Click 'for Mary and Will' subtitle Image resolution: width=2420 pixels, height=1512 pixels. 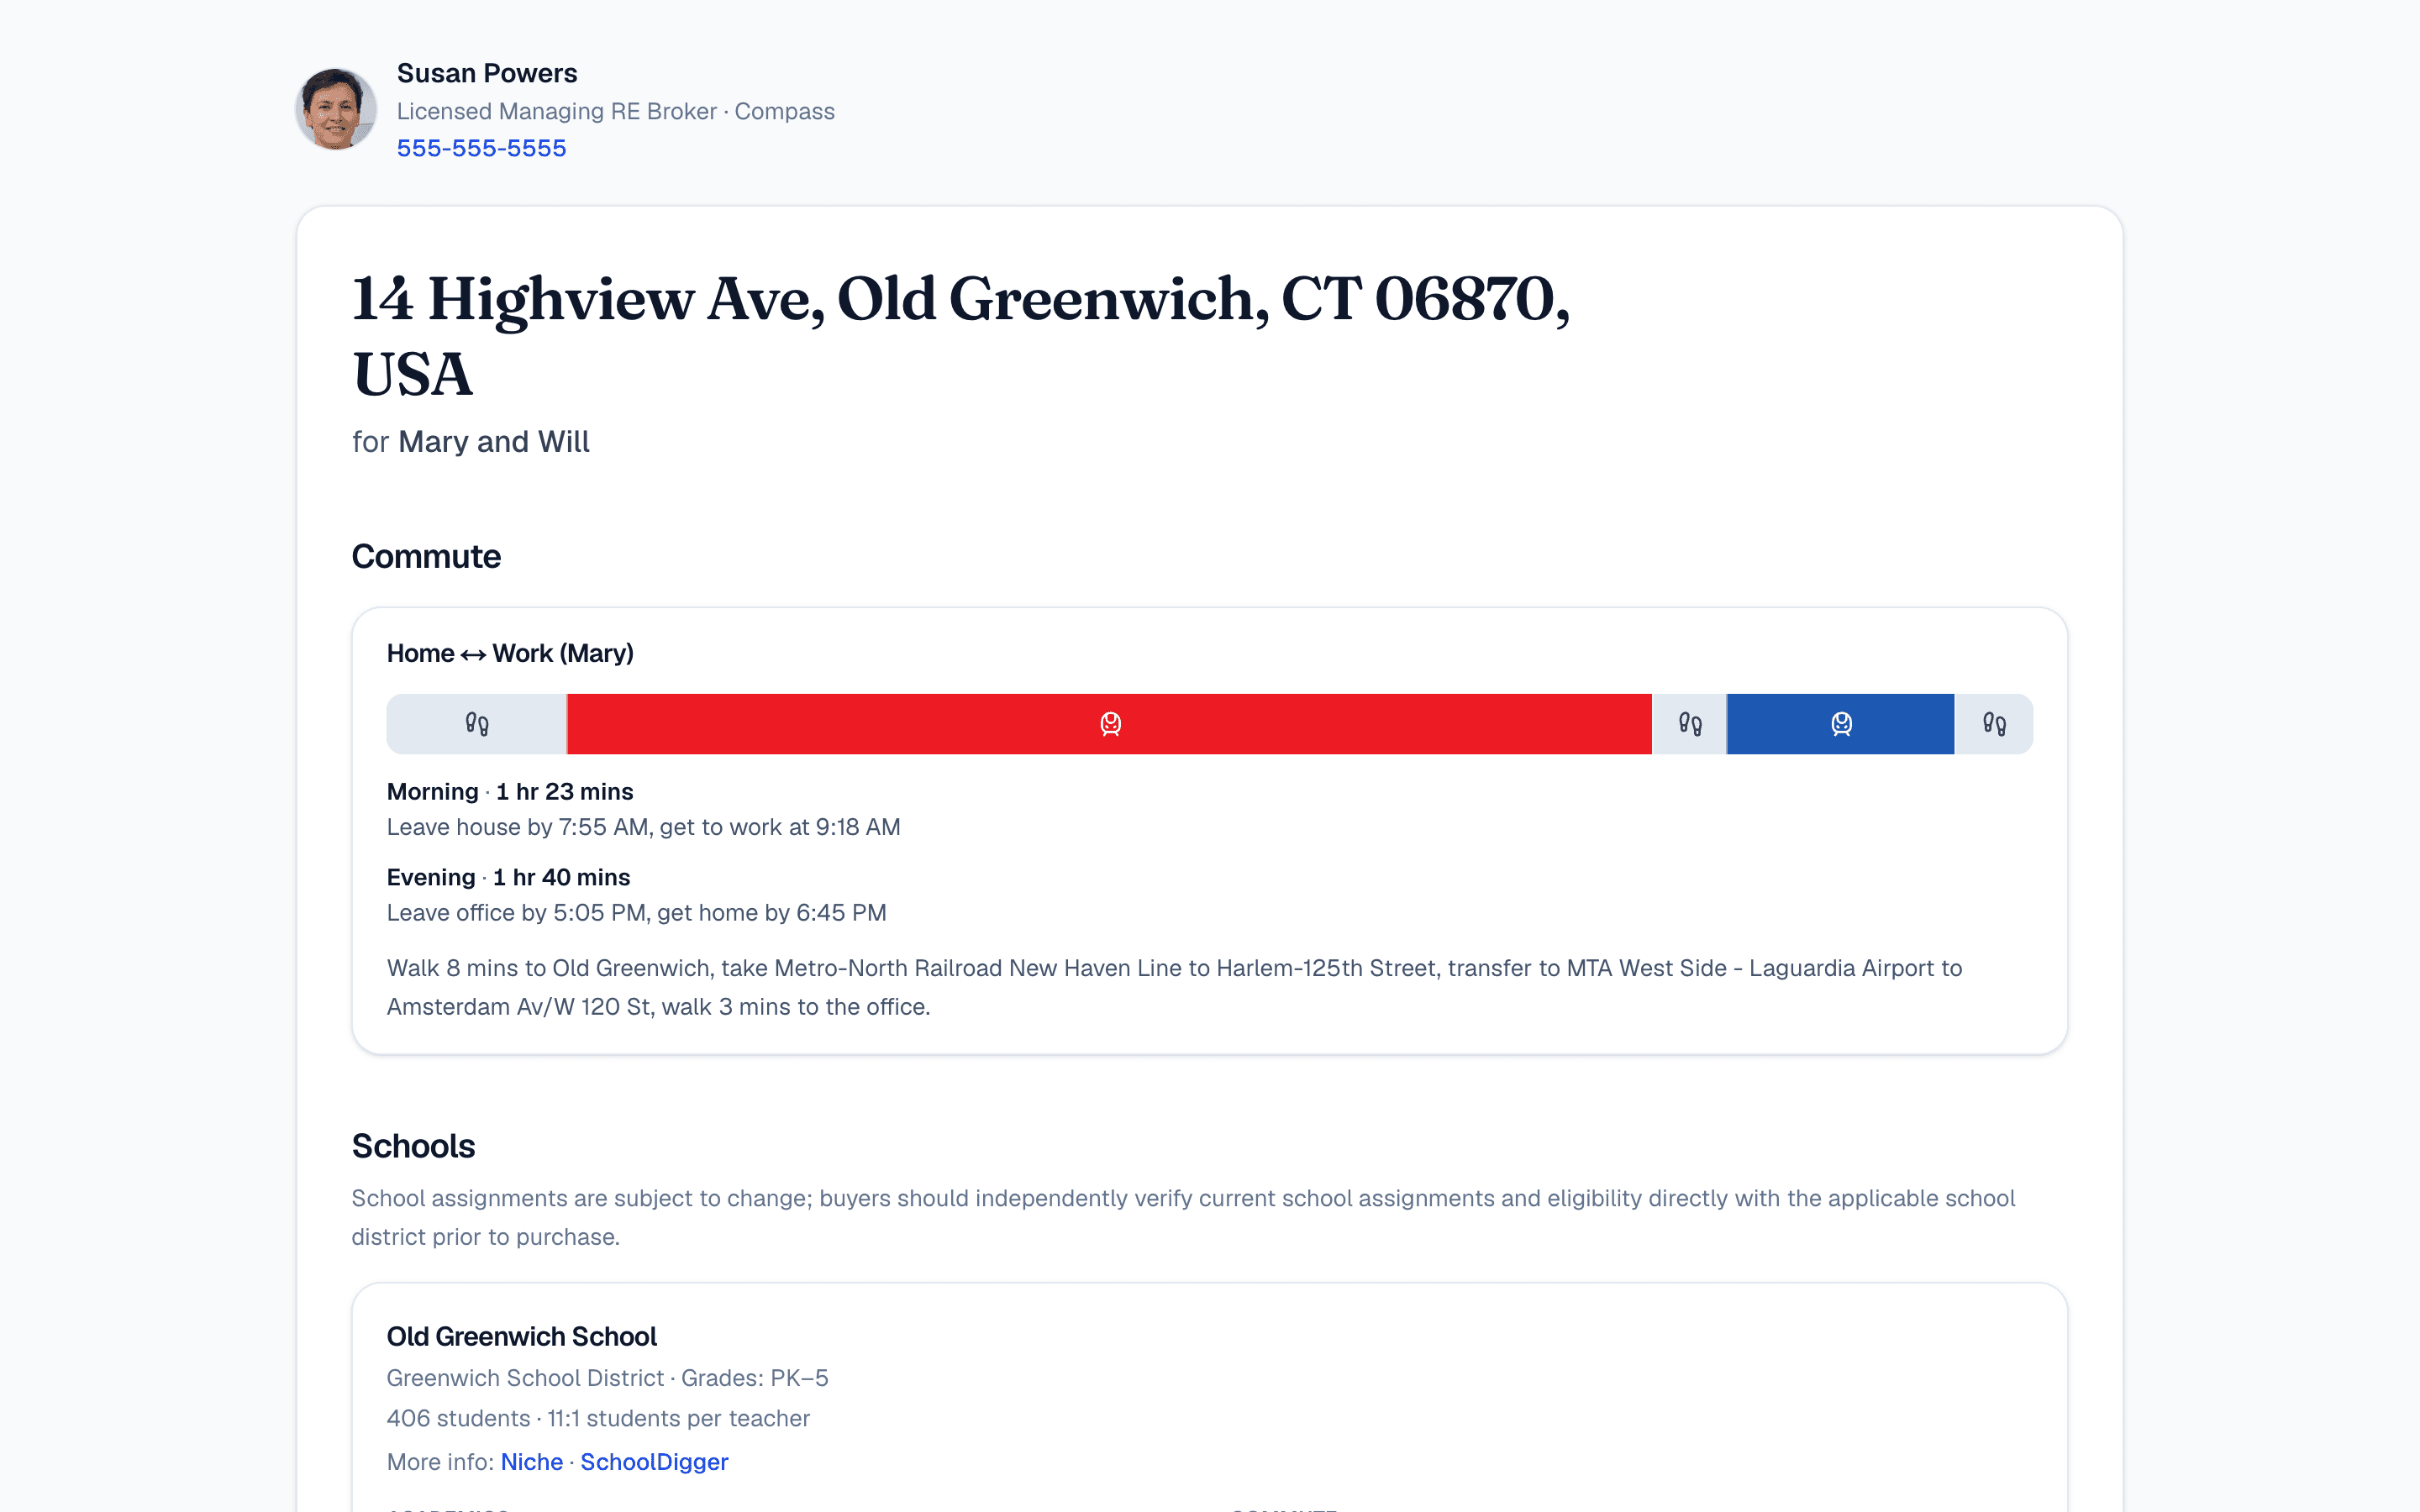[471, 442]
